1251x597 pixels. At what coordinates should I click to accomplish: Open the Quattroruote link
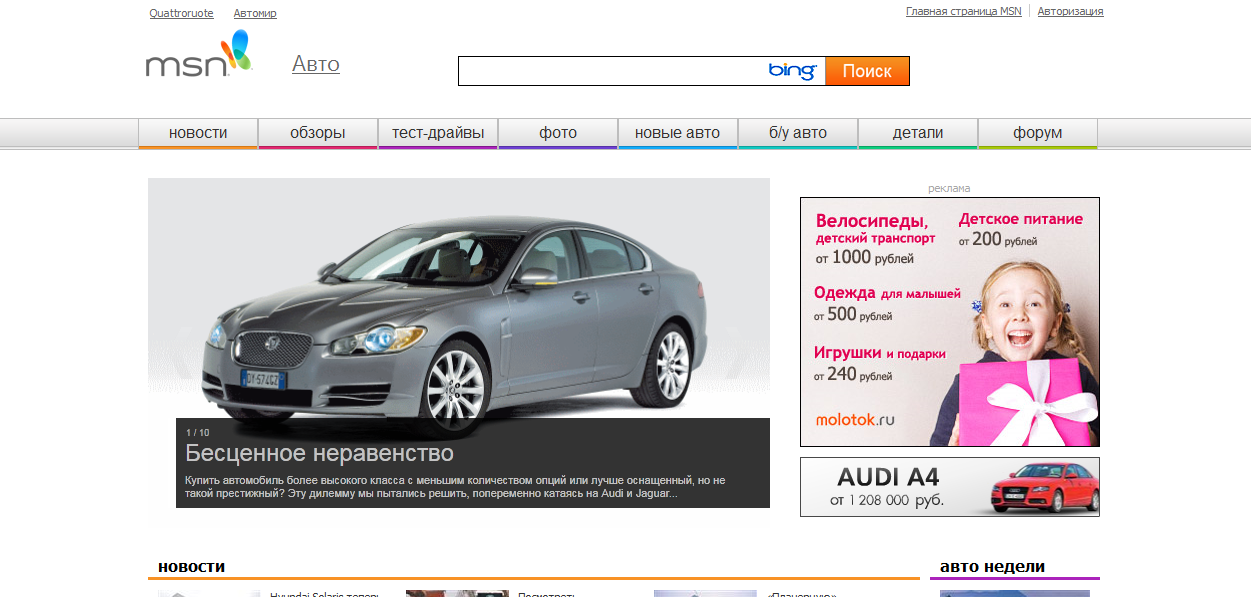coord(181,13)
